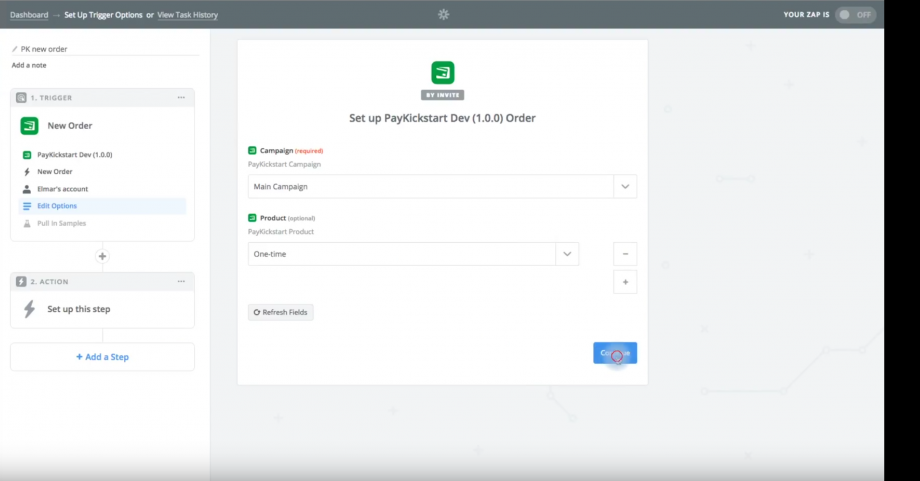This screenshot has width=920, height=481.
Task: Click Set Up Trigger Options breadcrumb
Action: pyautogui.click(x=103, y=15)
